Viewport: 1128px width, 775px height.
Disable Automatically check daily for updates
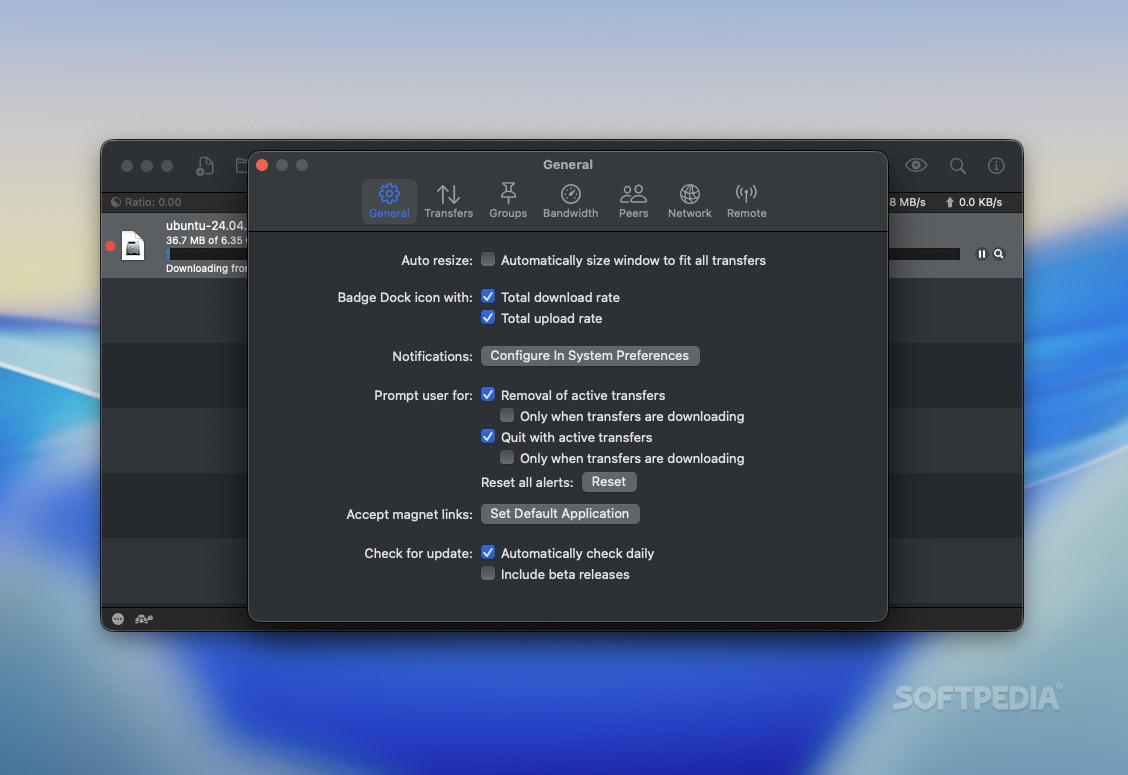click(x=488, y=553)
